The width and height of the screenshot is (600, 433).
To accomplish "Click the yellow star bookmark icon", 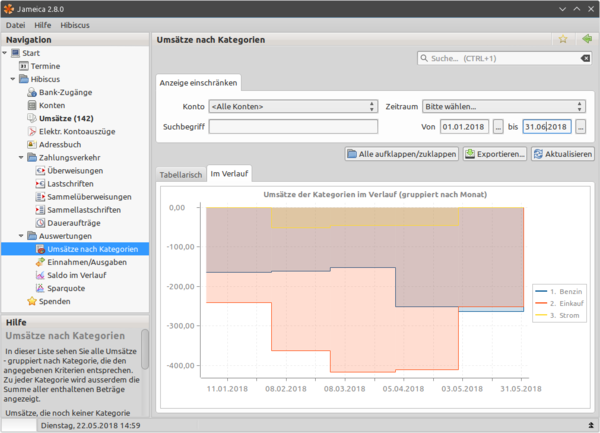I will (563, 39).
